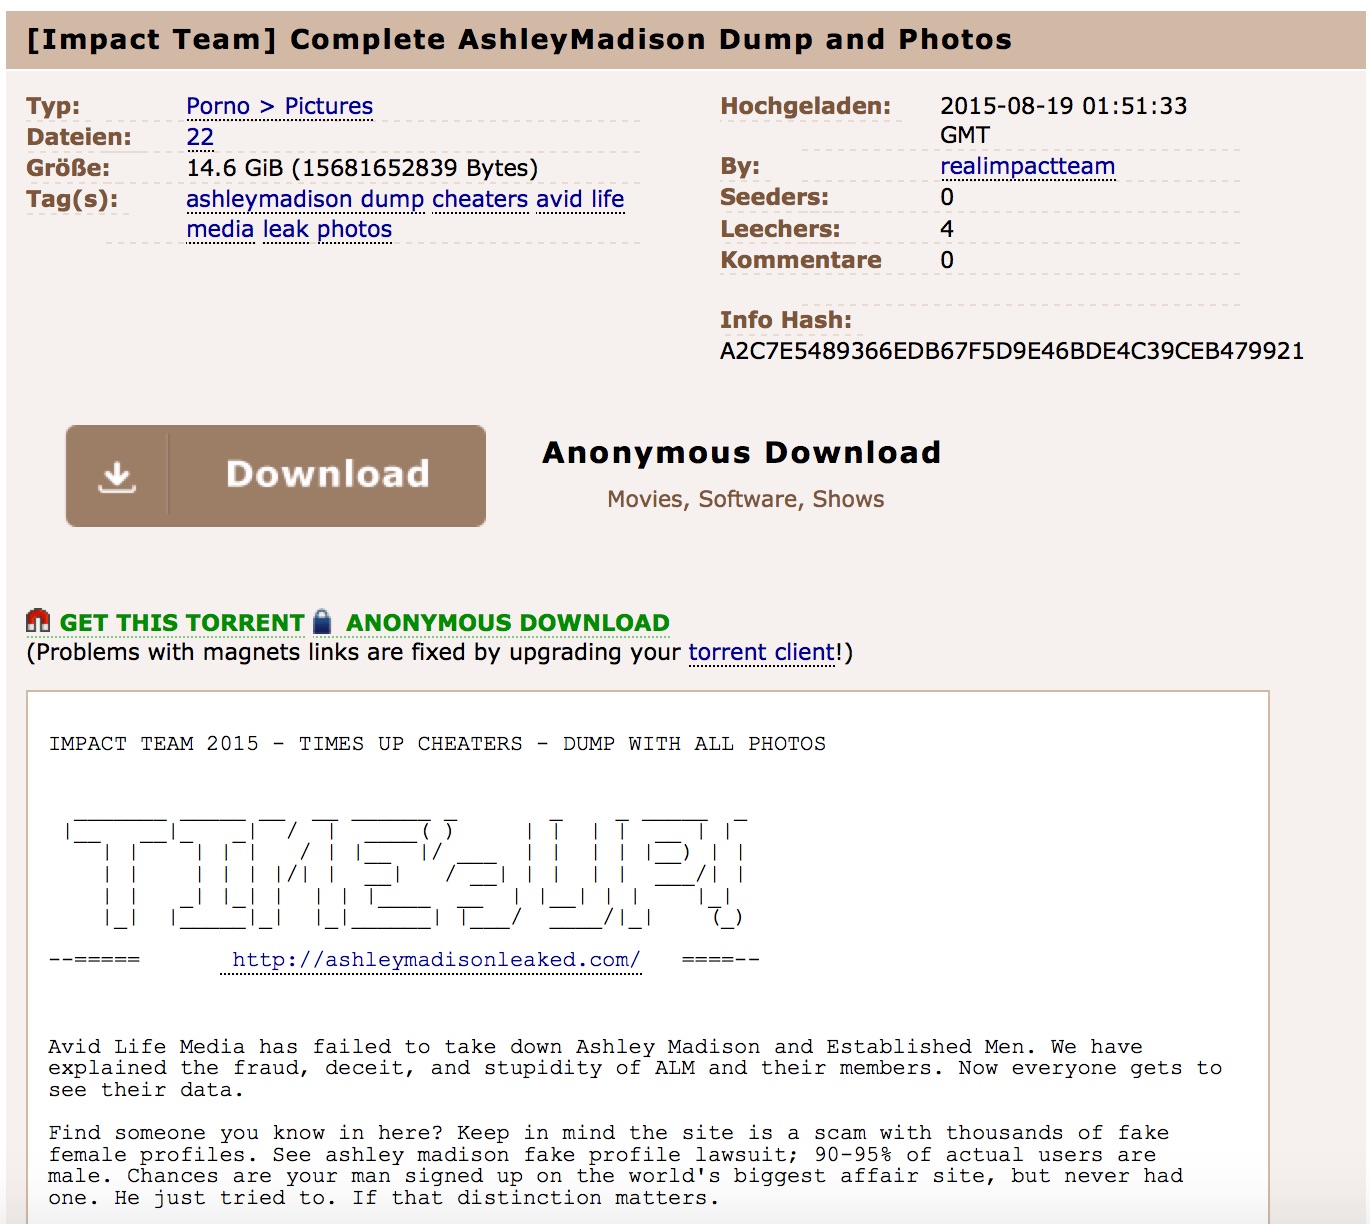This screenshot has height=1224, width=1370.
Task: Click the Info Hash value A2C7E548...
Action: point(1012,351)
